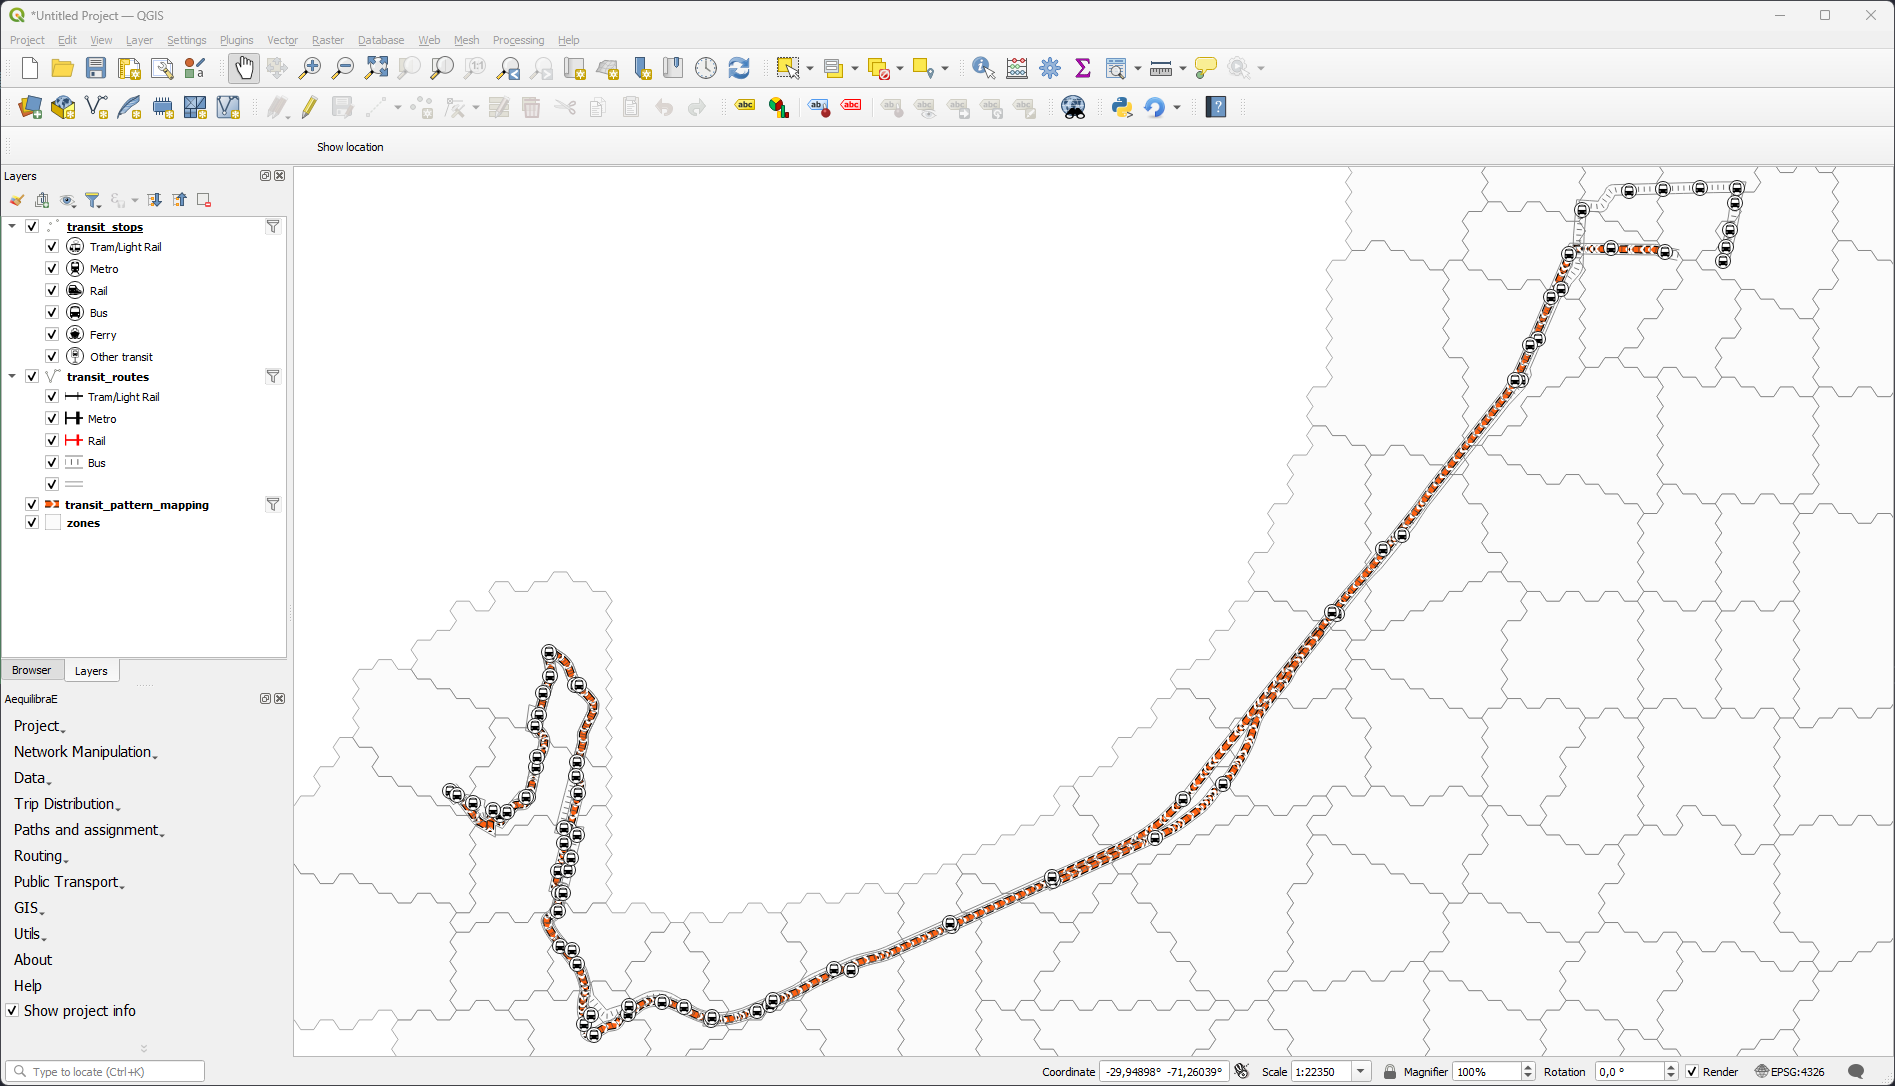The image size is (1895, 1086).
Task: Click the Show location button
Action: 350,146
